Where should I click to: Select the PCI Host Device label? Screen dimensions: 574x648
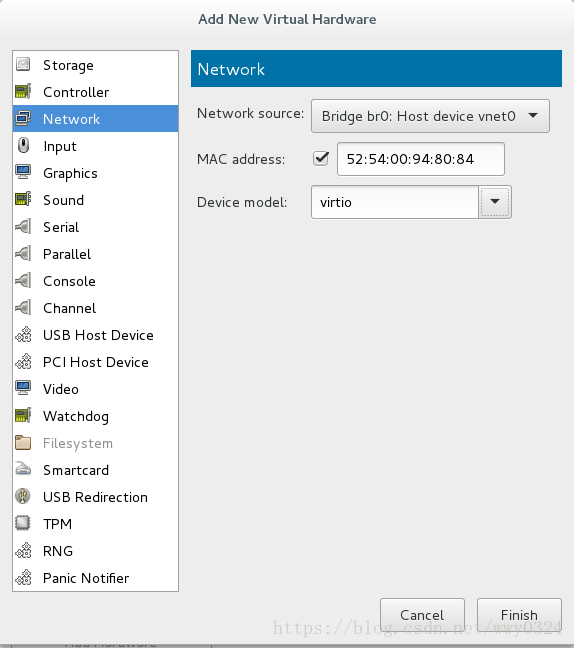click(95, 362)
